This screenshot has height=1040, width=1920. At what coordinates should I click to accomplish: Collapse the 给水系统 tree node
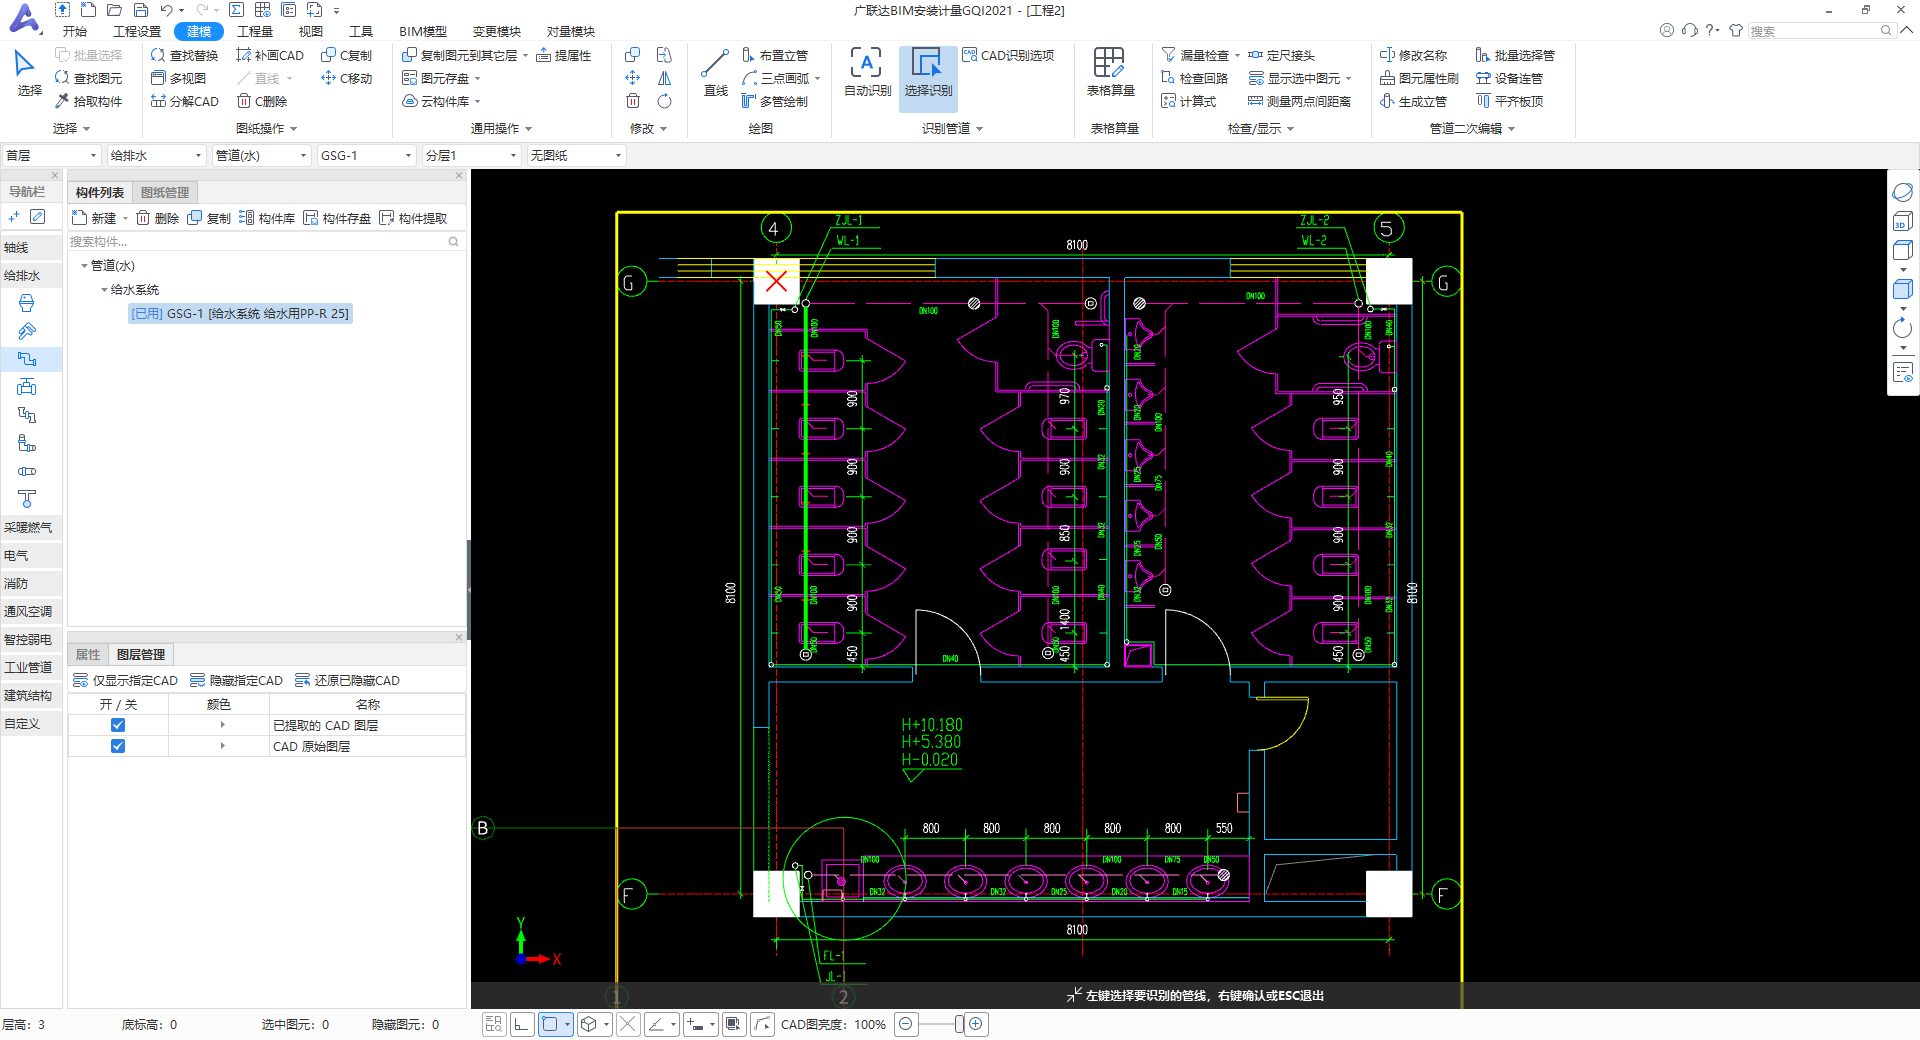[104, 290]
